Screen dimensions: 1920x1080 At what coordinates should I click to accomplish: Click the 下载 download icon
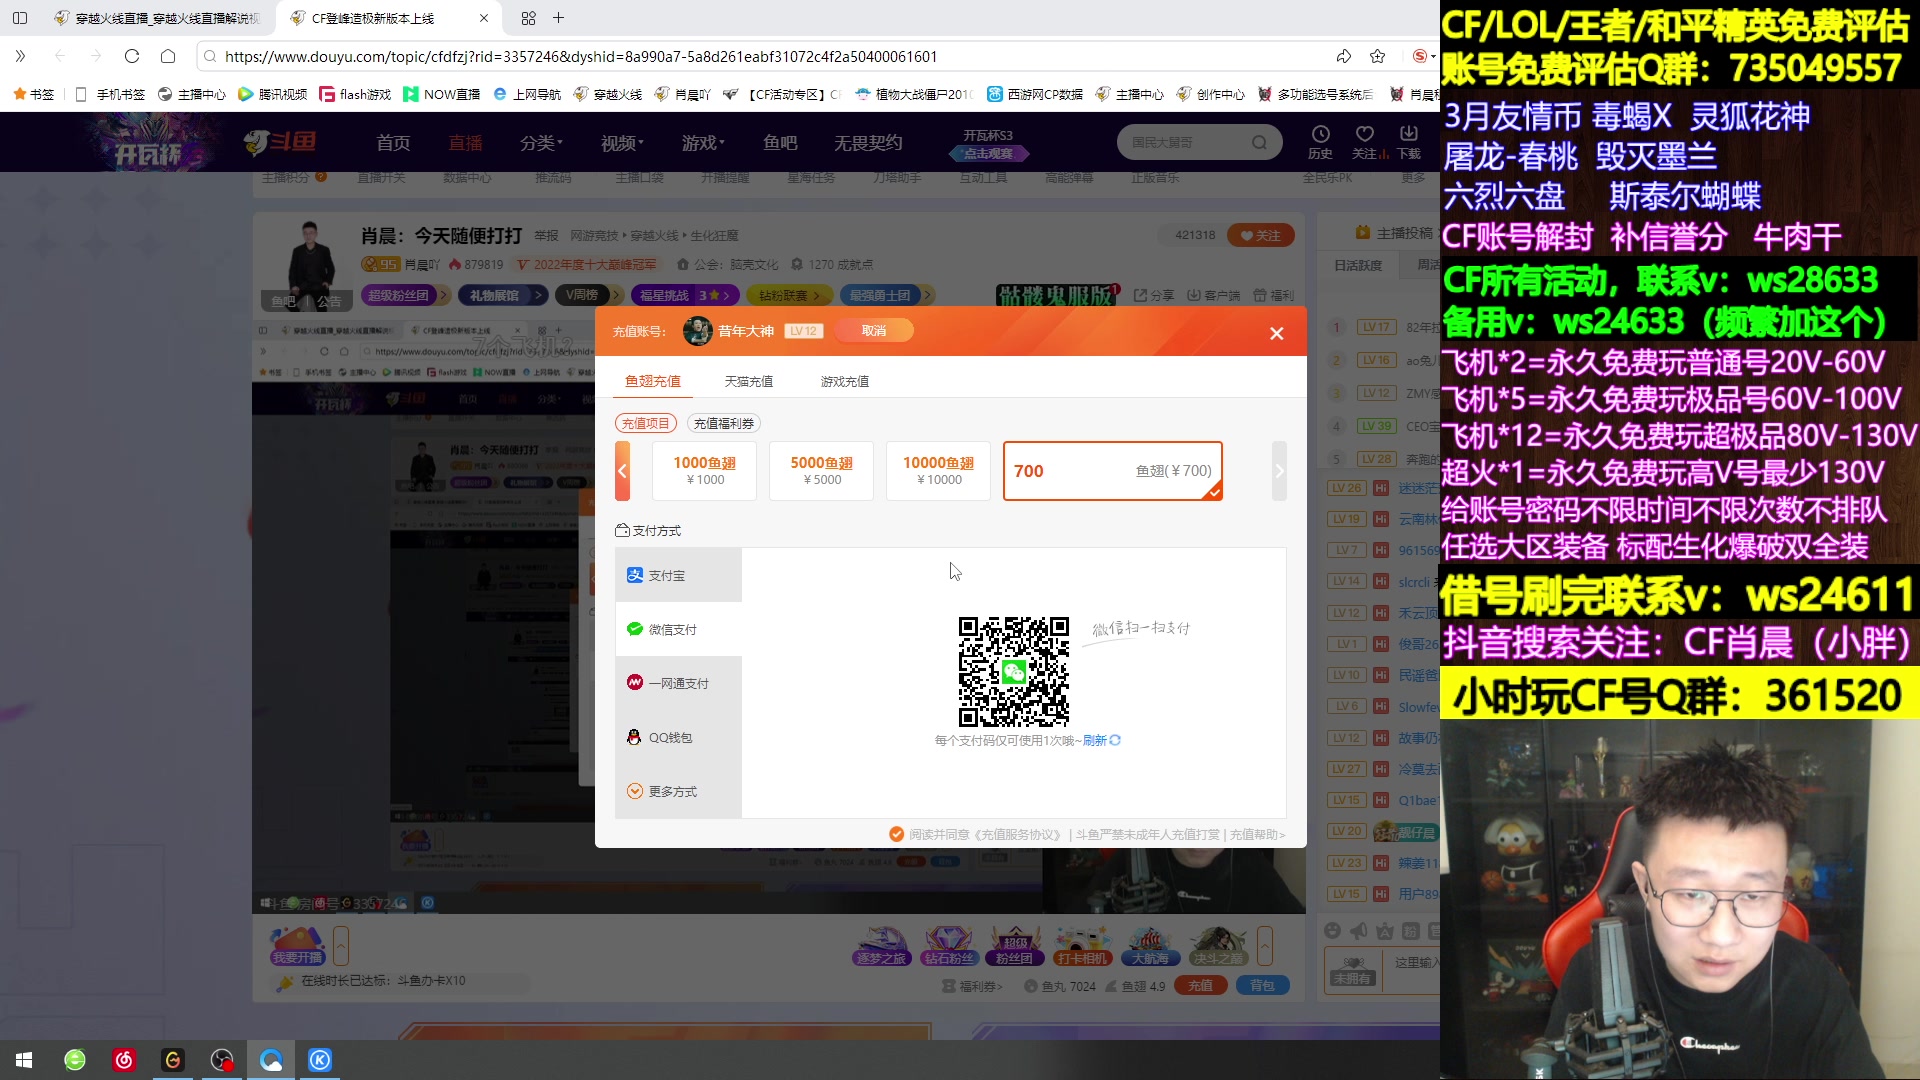(x=1409, y=142)
